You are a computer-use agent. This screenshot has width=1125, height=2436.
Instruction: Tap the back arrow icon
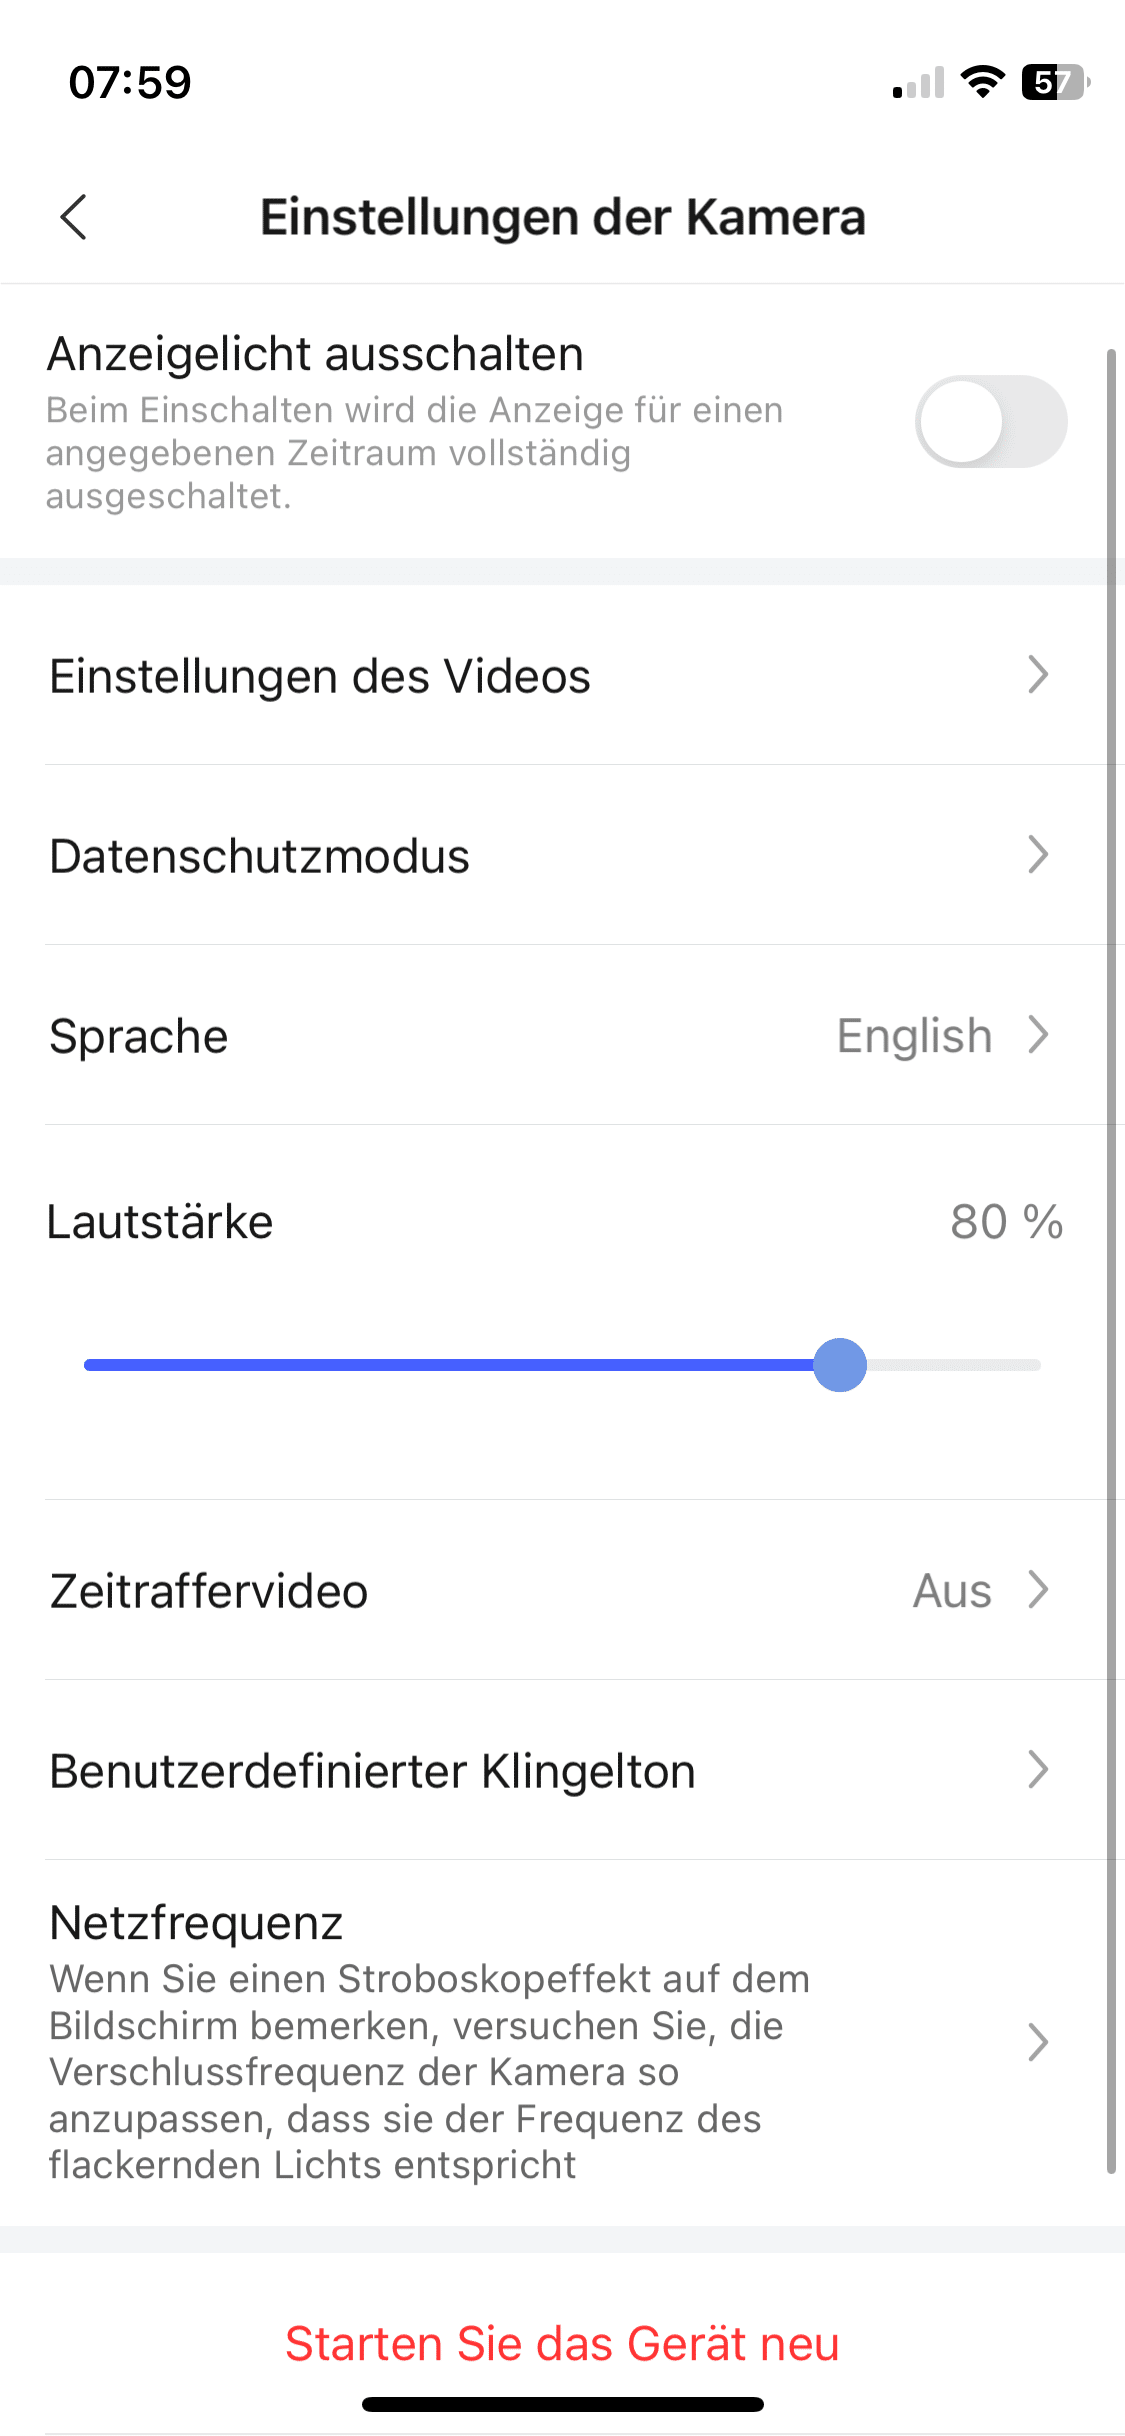pos(74,217)
